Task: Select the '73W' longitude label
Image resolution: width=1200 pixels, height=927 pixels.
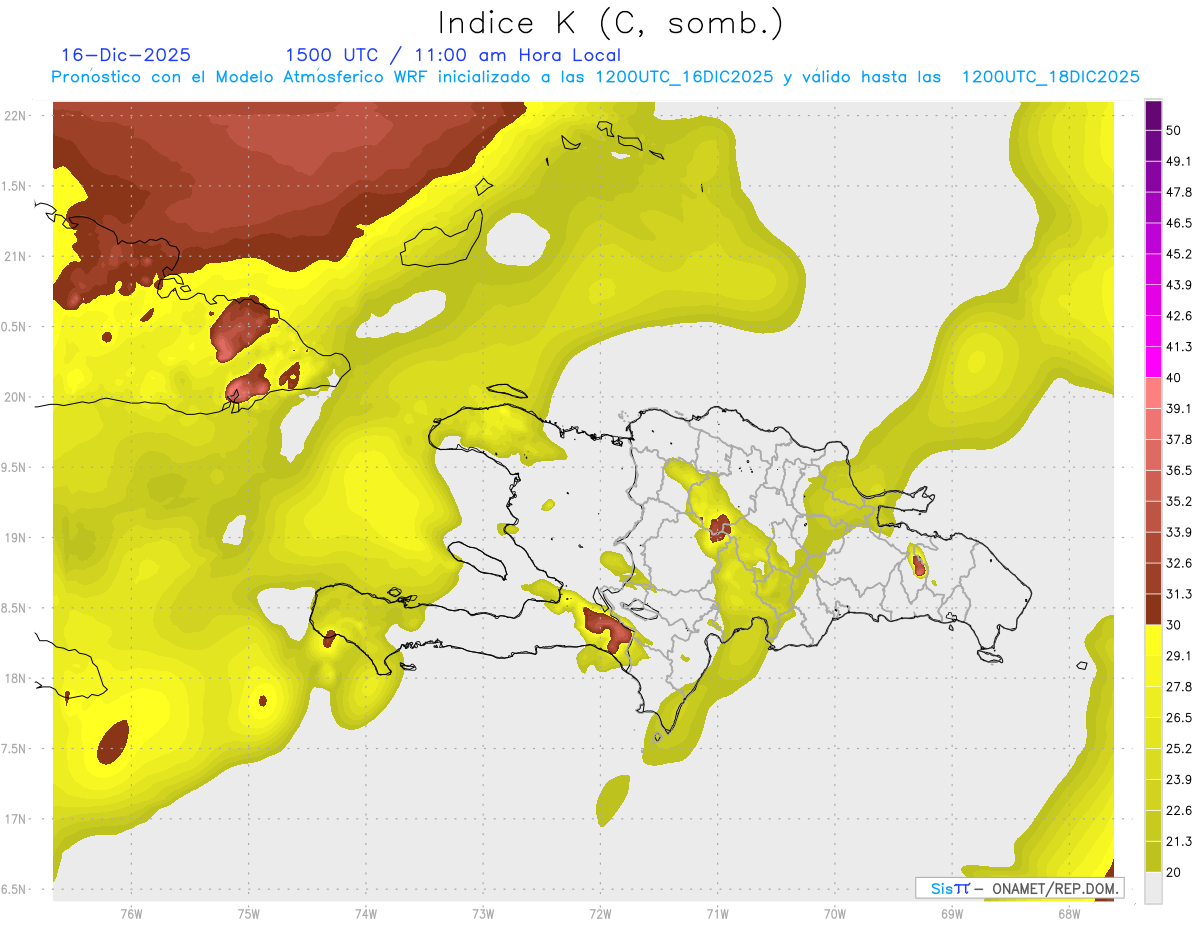Action: point(483,913)
